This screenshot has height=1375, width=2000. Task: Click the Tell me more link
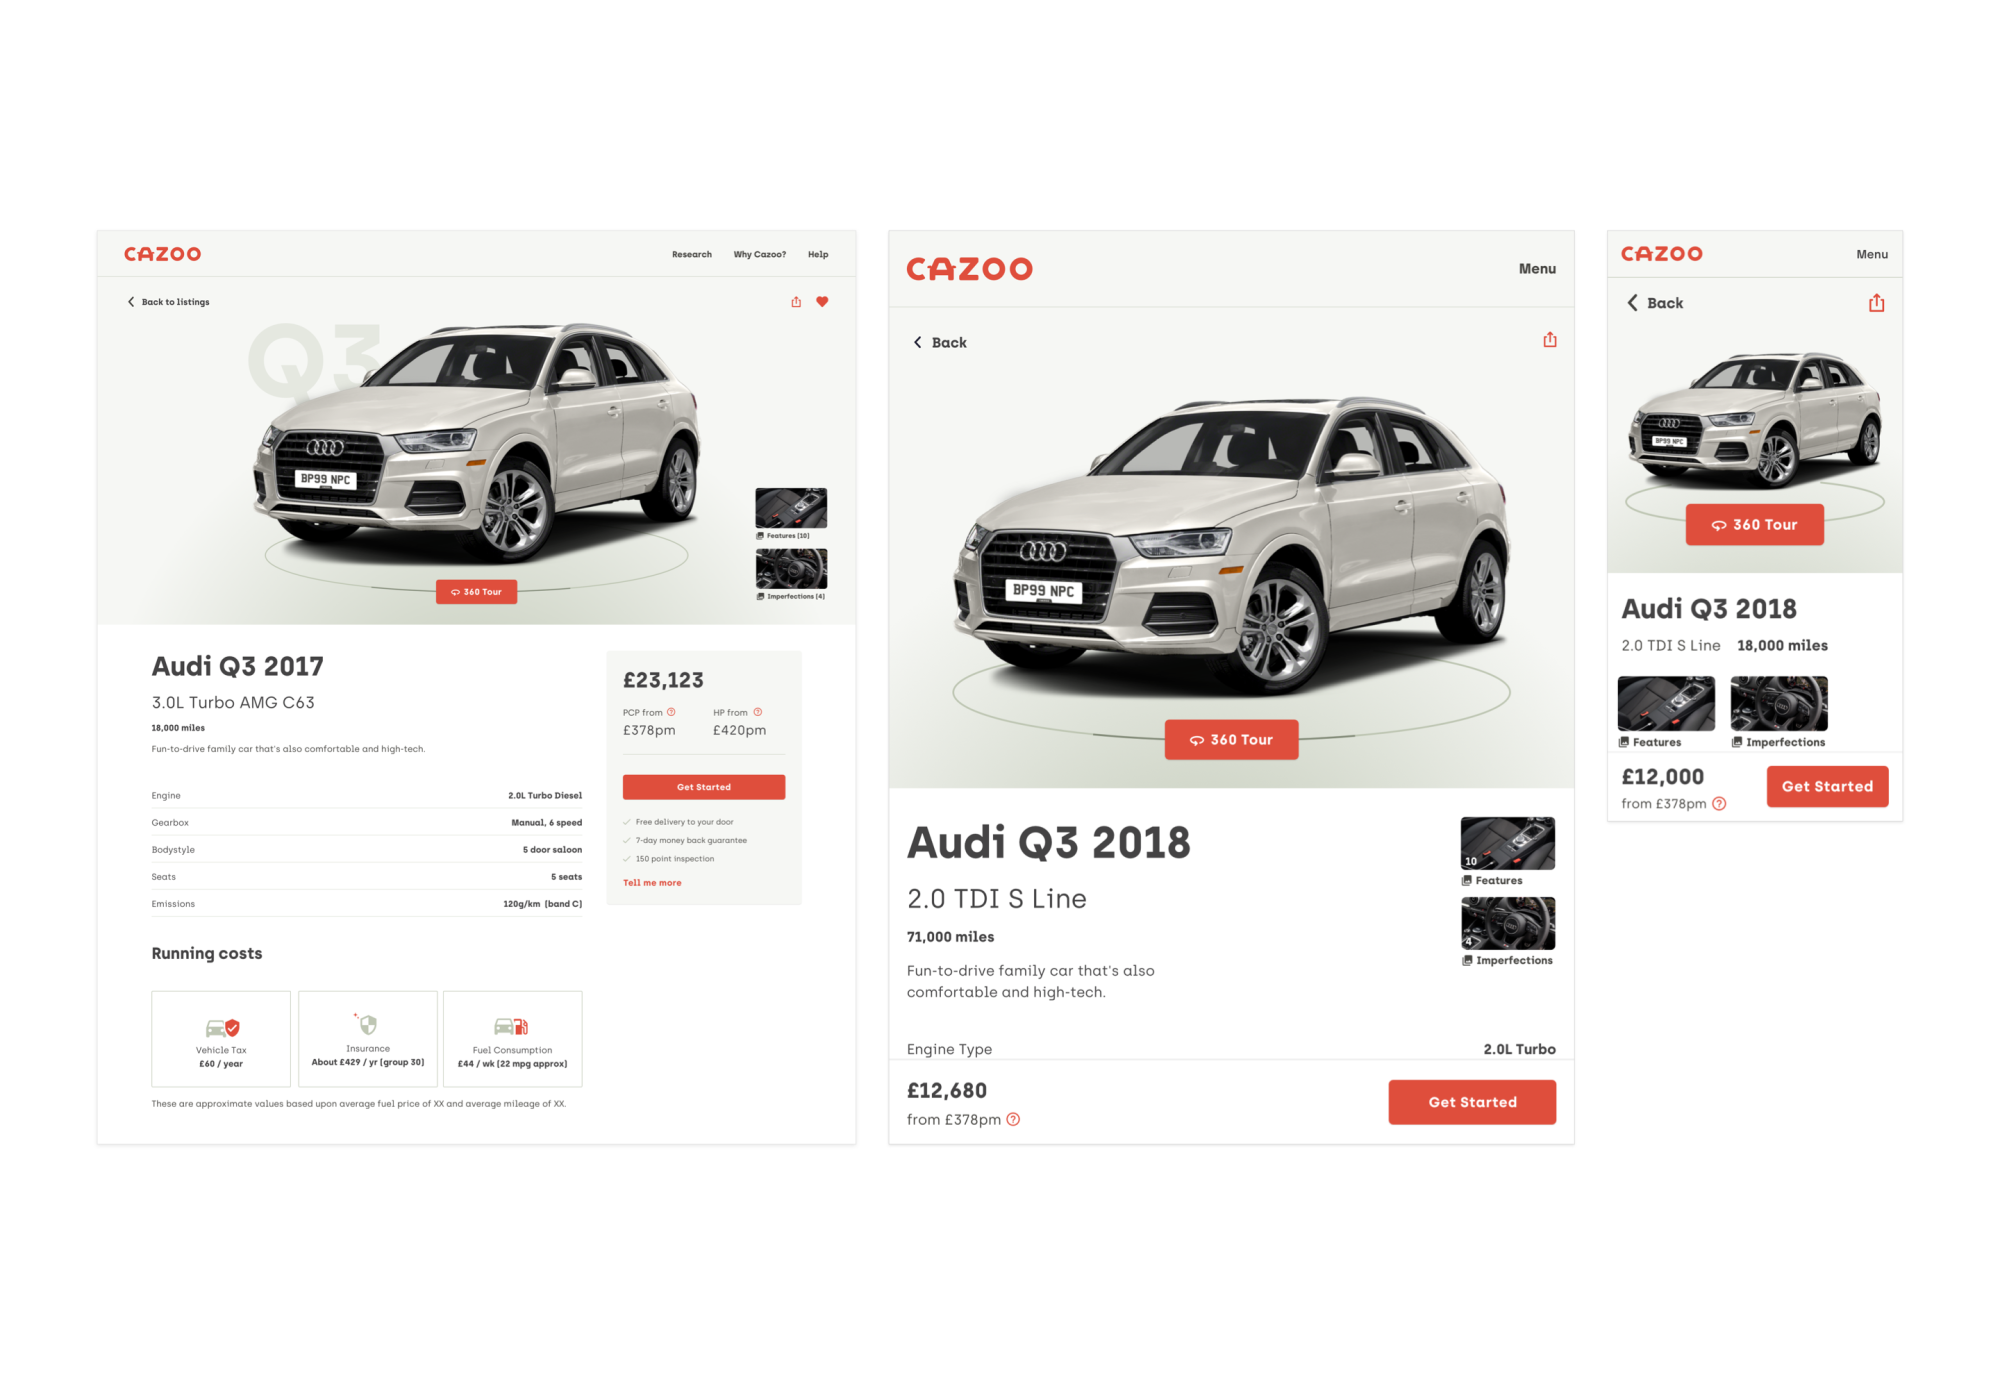[x=652, y=883]
